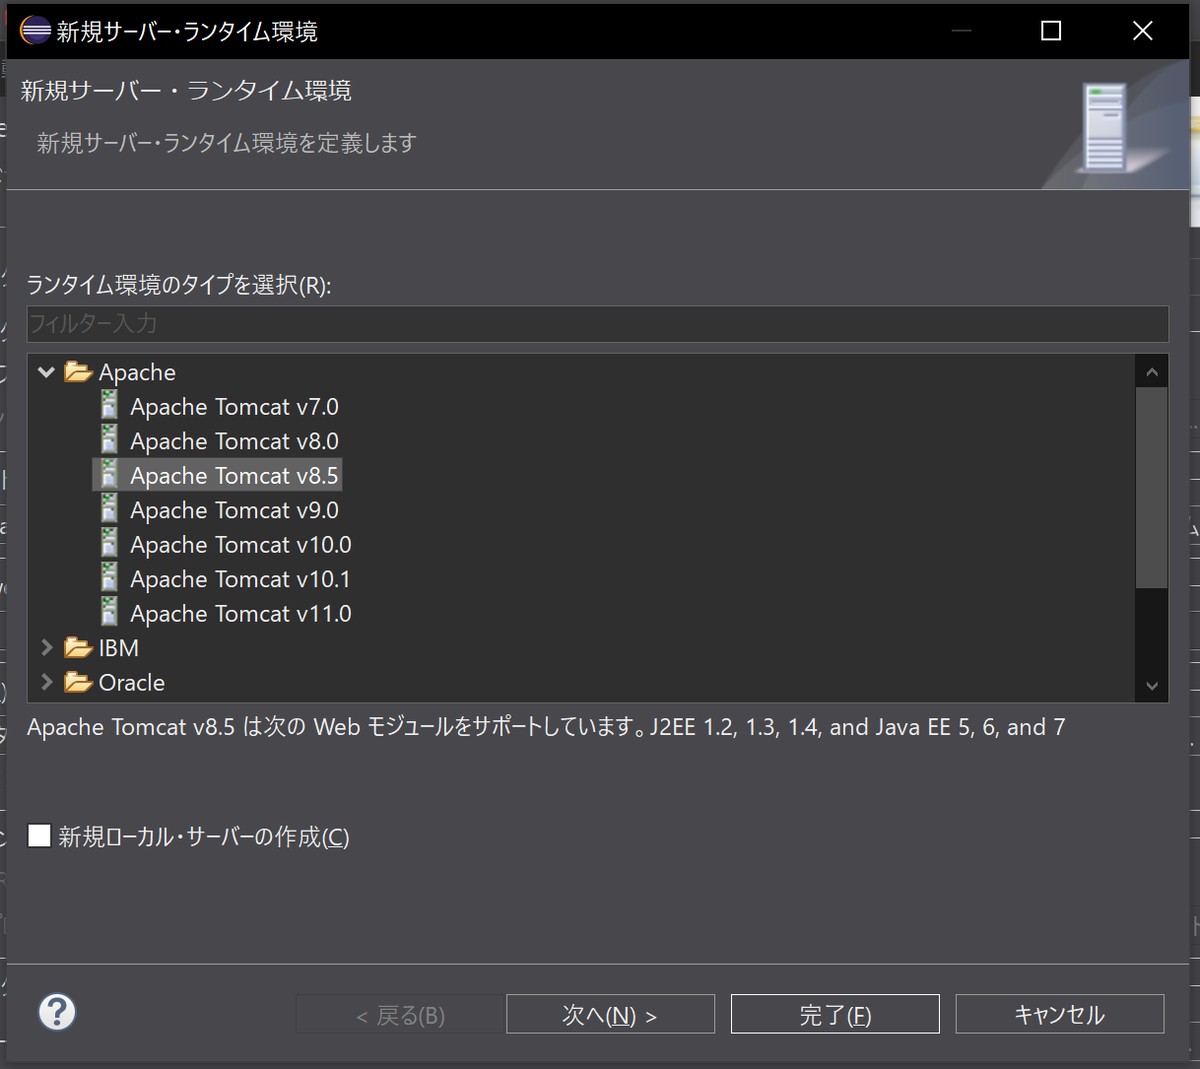Image resolution: width=1200 pixels, height=1069 pixels.
Task: Select the Apache Tomcat v11.0 label
Action: point(240,614)
